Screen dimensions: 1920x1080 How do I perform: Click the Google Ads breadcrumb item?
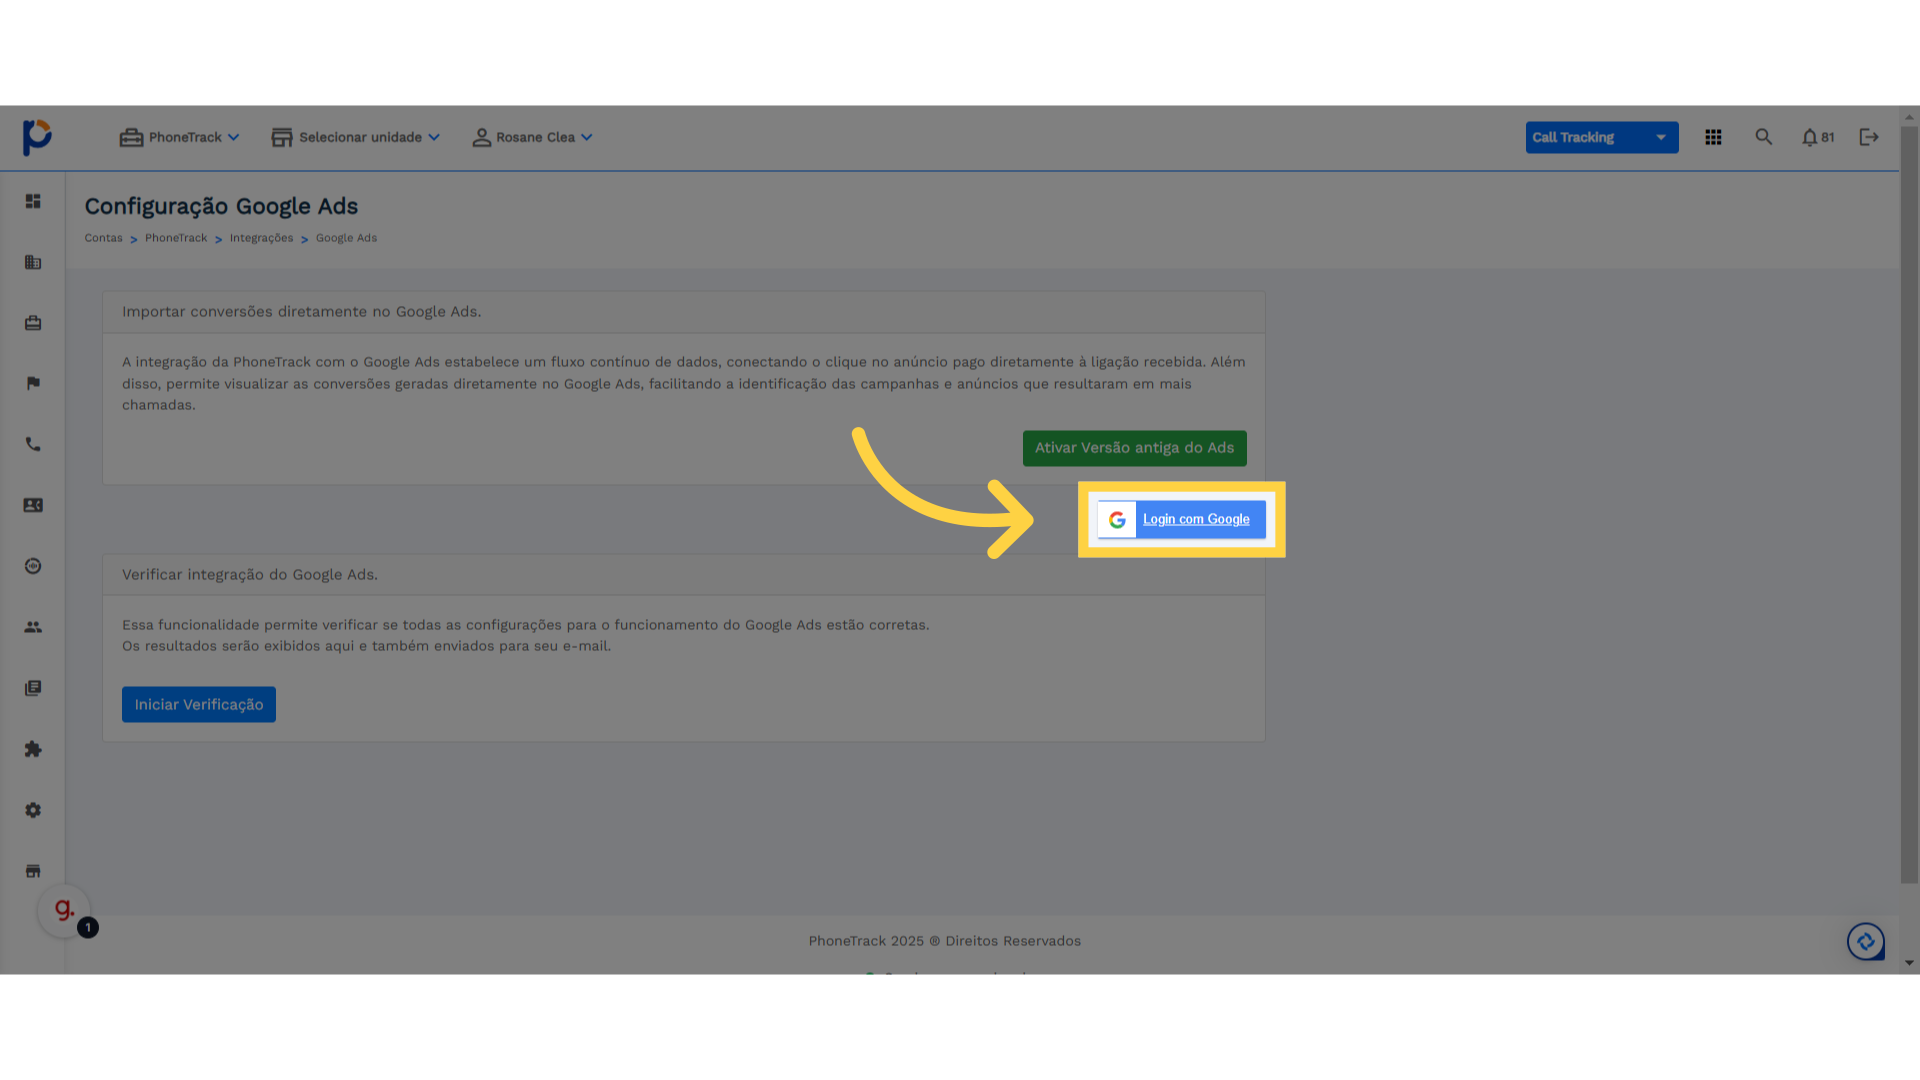(346, 238)
